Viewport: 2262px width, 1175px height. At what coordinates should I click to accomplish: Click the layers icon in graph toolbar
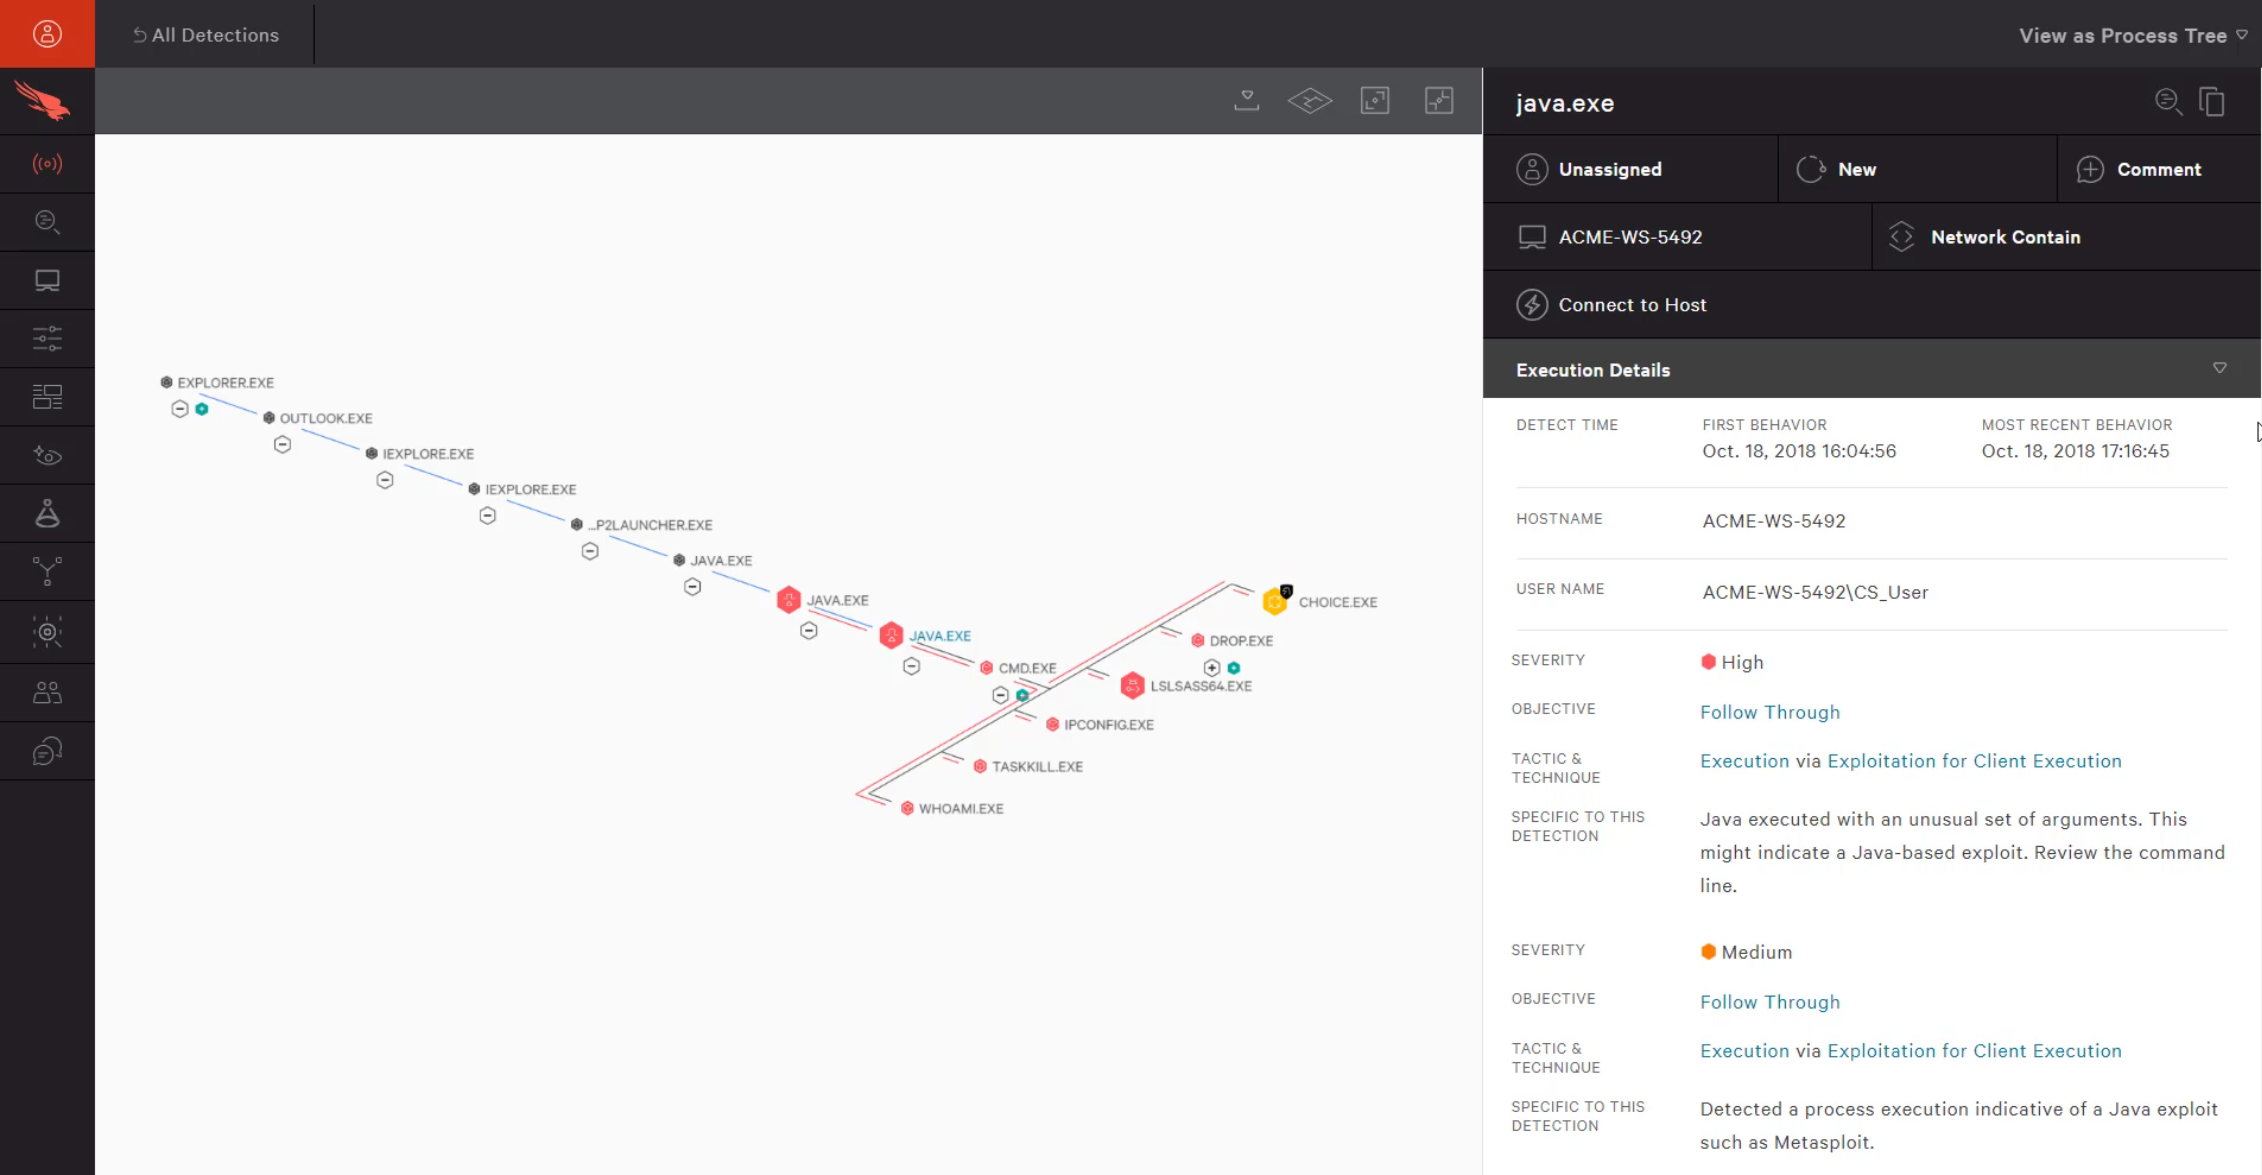(1310, 100)
